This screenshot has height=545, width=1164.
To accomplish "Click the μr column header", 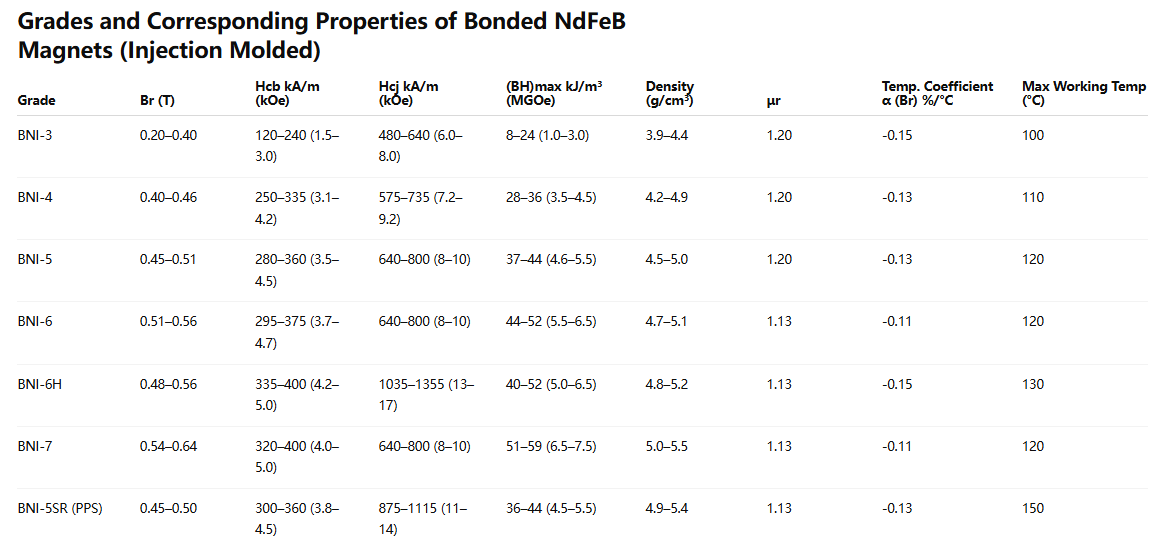I will point(774,100).
